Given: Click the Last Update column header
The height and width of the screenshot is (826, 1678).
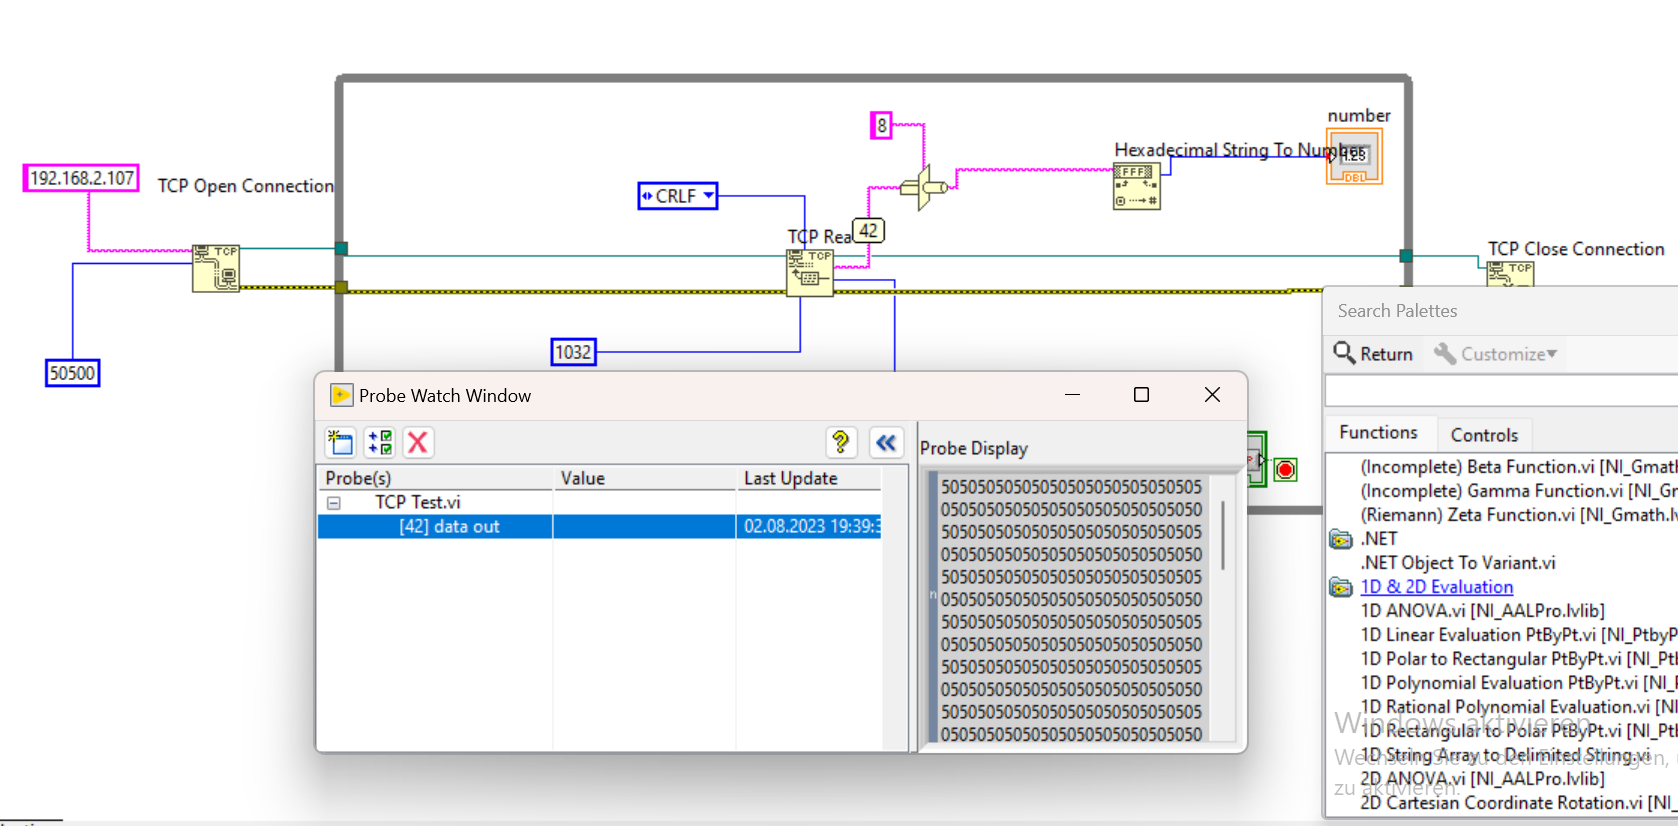Looking at the screenshot, I should pos(808,478).
